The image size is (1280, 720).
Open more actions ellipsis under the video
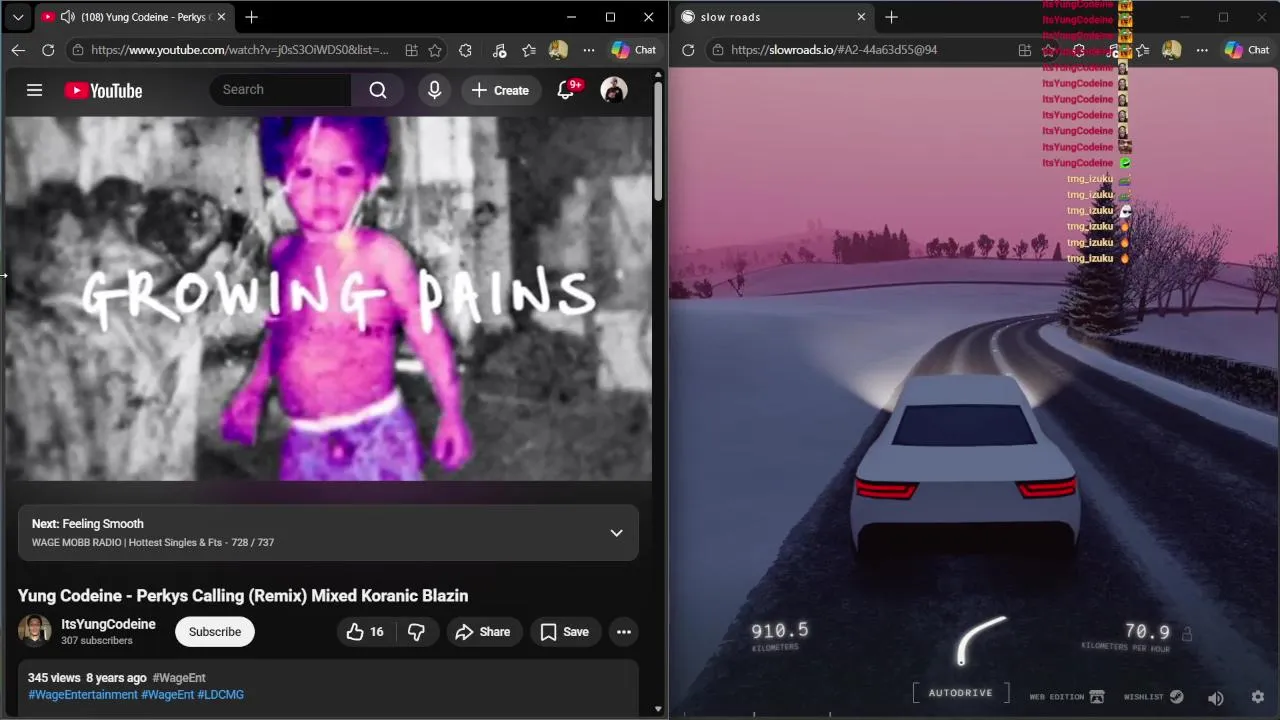click(624, 632)
